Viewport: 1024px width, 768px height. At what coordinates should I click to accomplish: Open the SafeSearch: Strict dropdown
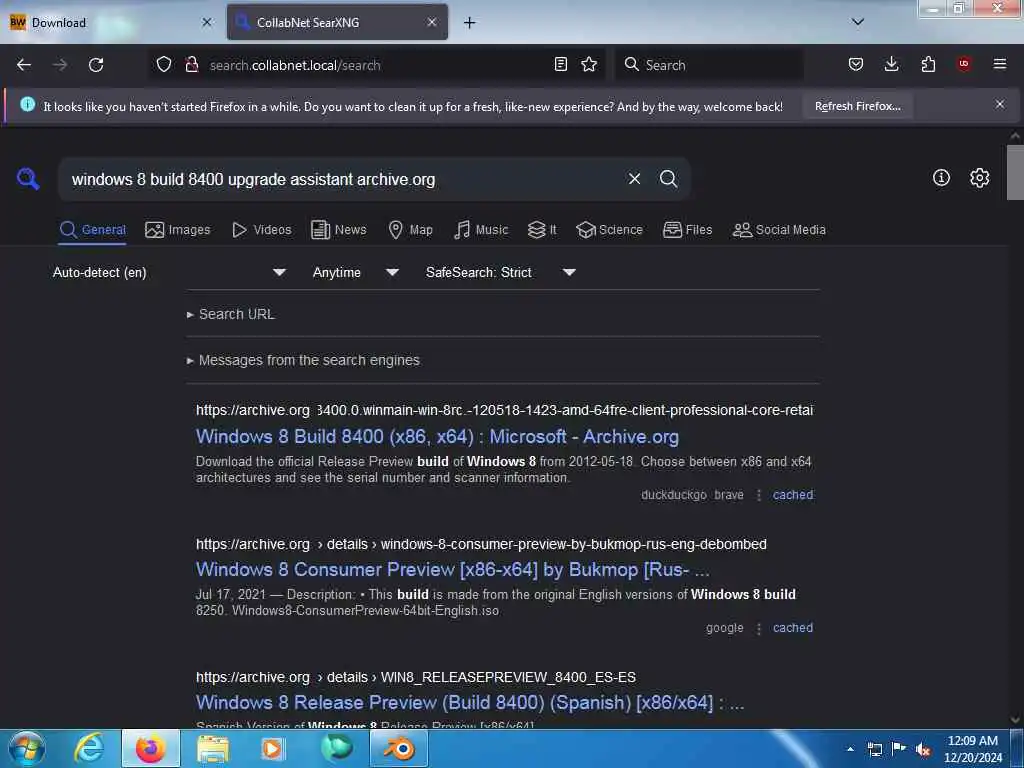pos(500,272)
